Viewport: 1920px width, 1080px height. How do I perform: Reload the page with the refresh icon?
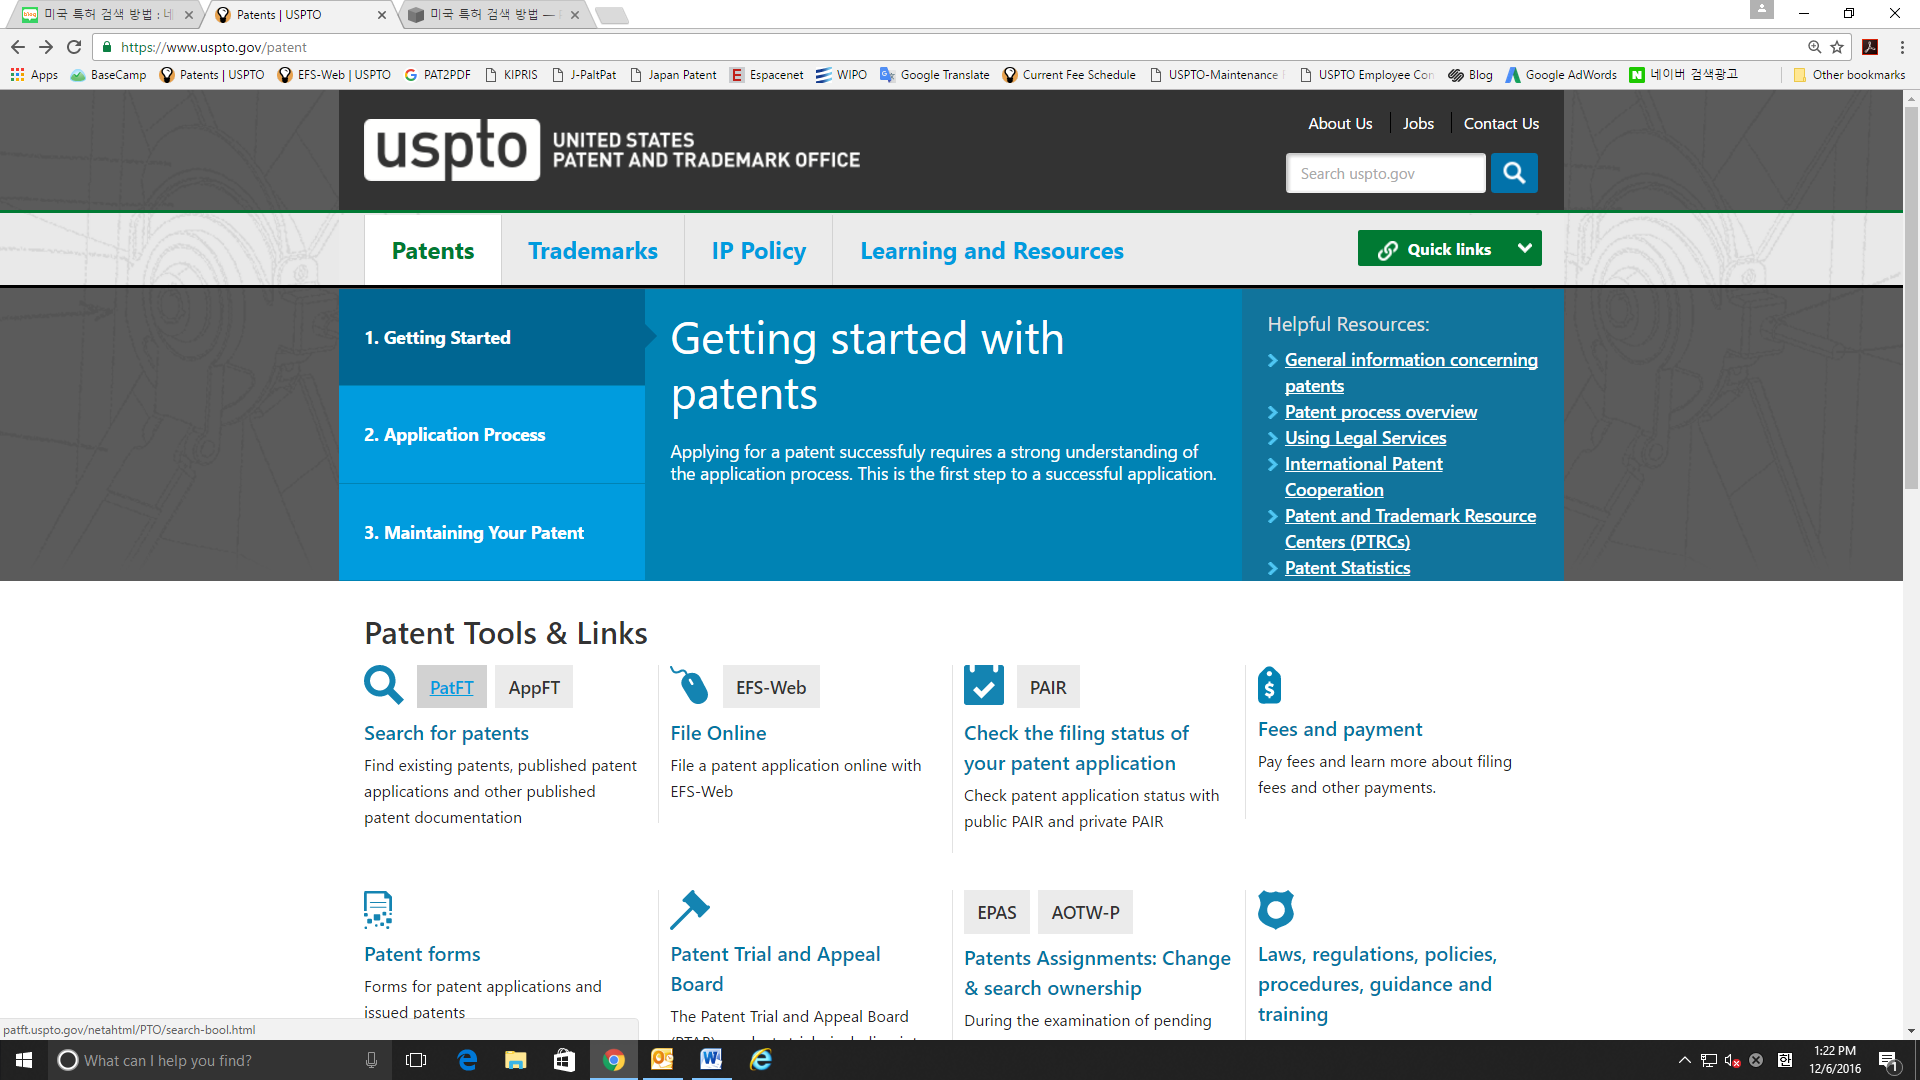(x=74, y=47)
